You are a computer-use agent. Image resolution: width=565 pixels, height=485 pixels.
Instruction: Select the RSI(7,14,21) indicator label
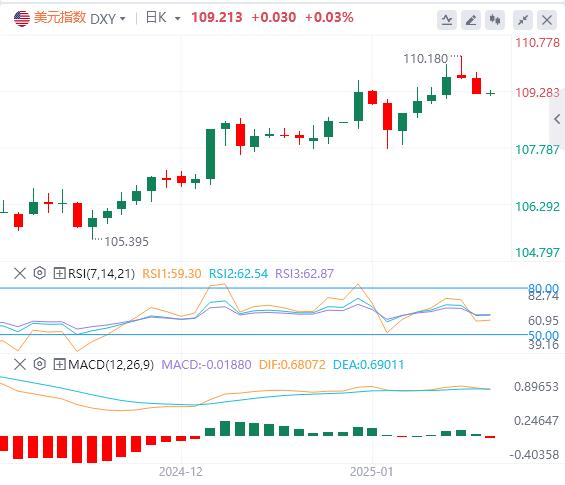101,273
